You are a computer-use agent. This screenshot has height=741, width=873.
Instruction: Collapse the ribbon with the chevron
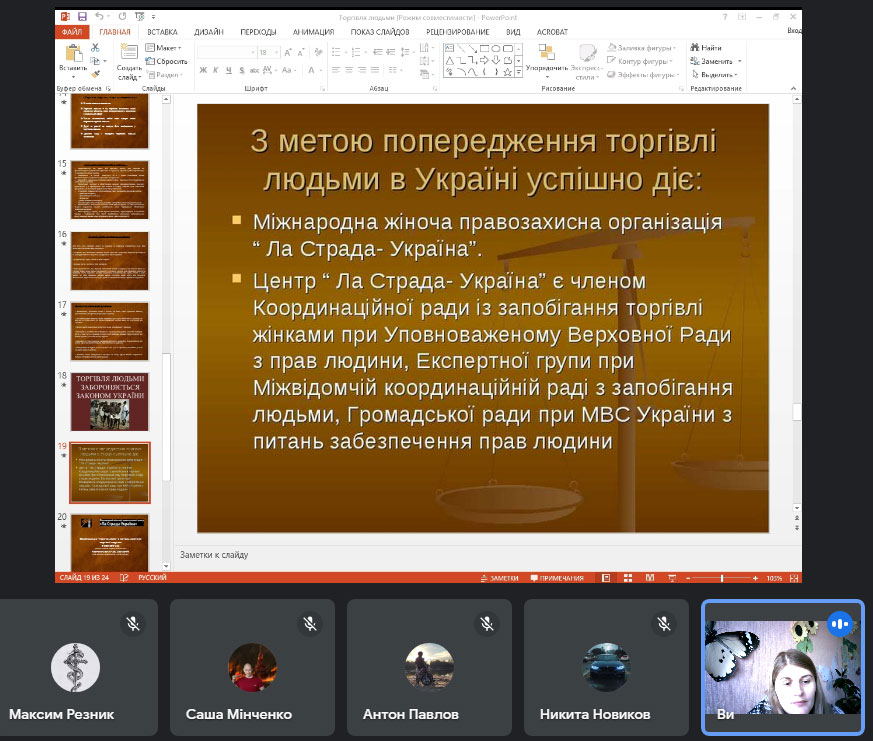coord(793,89)
